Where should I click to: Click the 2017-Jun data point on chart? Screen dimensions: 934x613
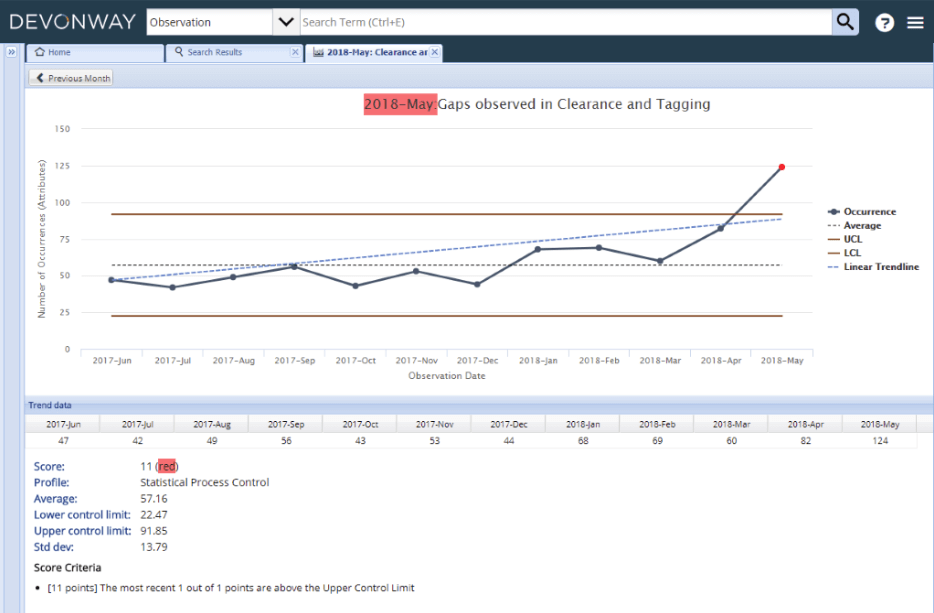[111, 280]
